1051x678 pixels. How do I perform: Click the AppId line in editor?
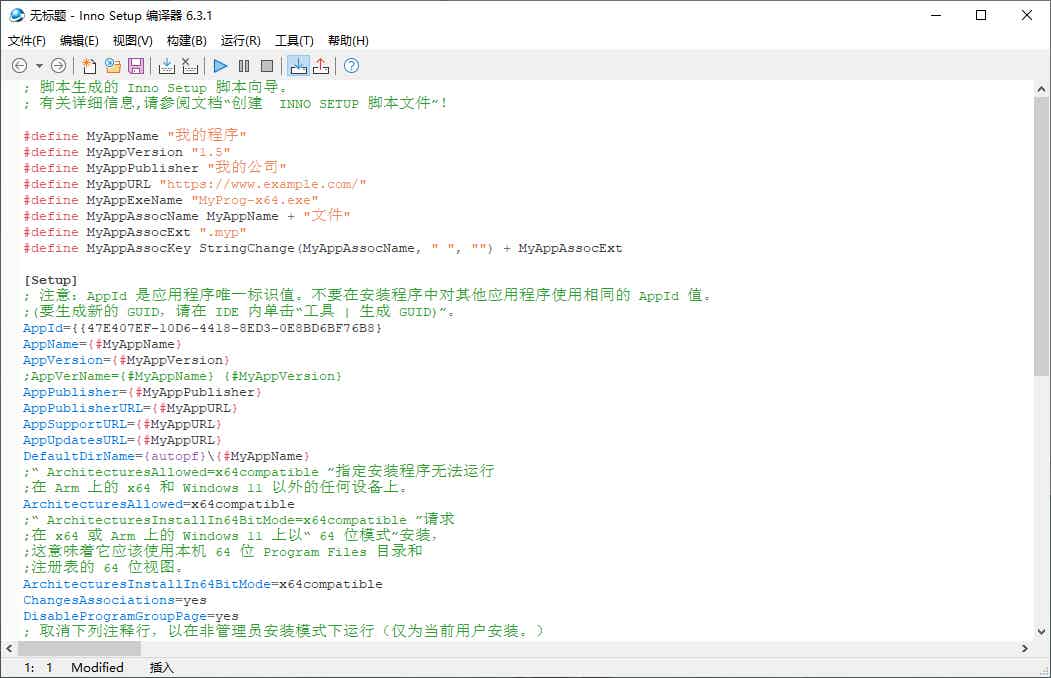tap(202, 328)
